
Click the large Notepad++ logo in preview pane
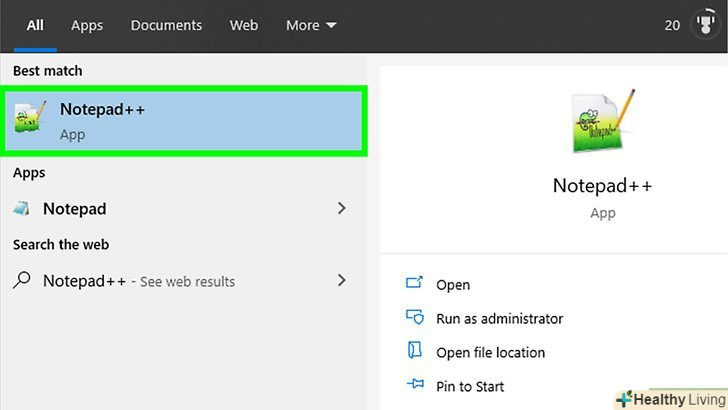pyautogui.click(x=603, y=123)
